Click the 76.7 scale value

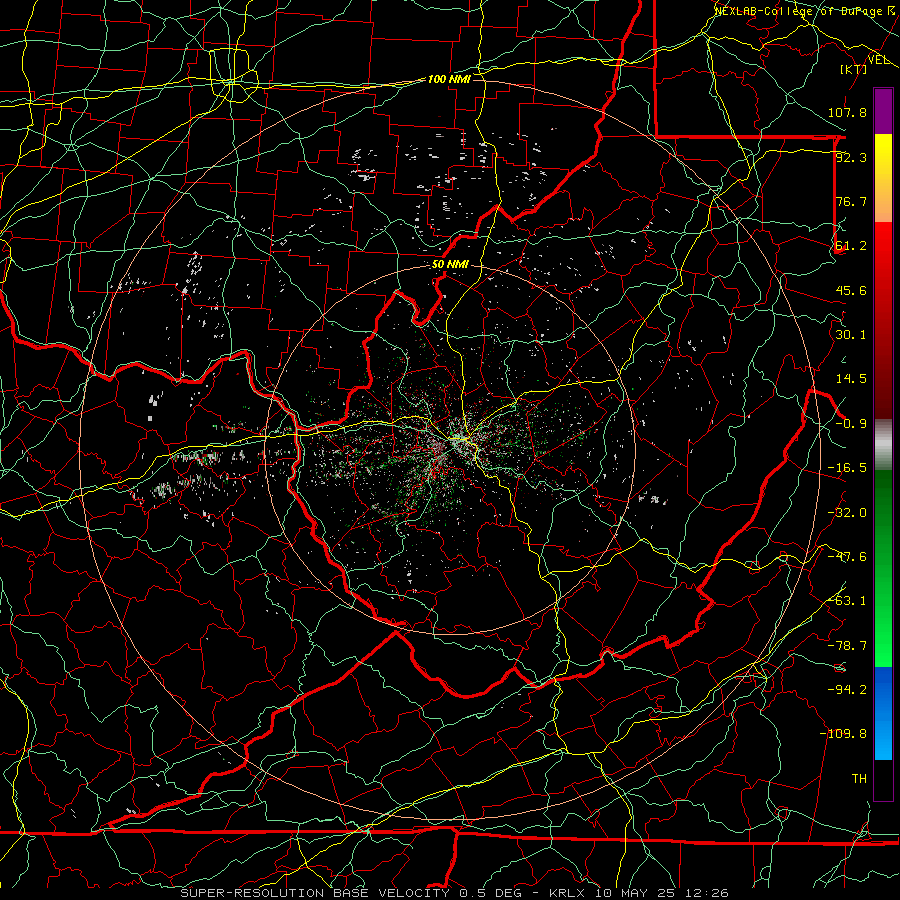[x=851, y=201]
